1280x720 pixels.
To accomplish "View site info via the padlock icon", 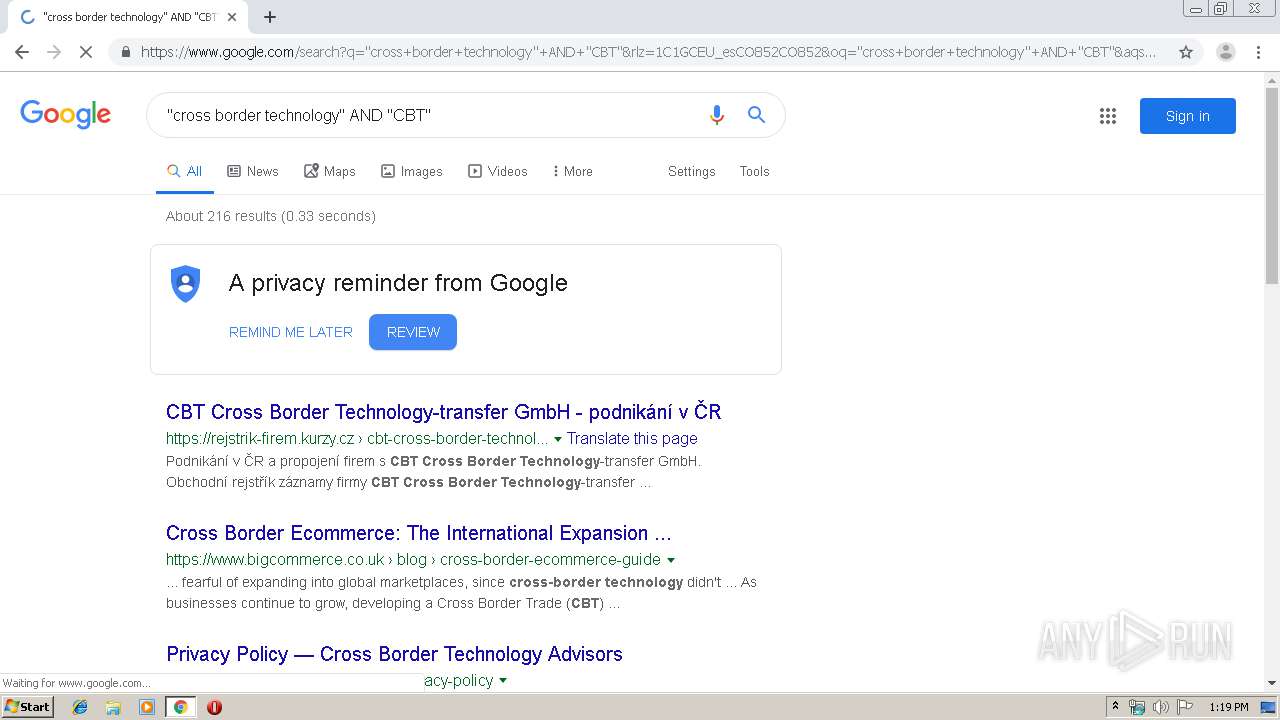I will [125, 52].
